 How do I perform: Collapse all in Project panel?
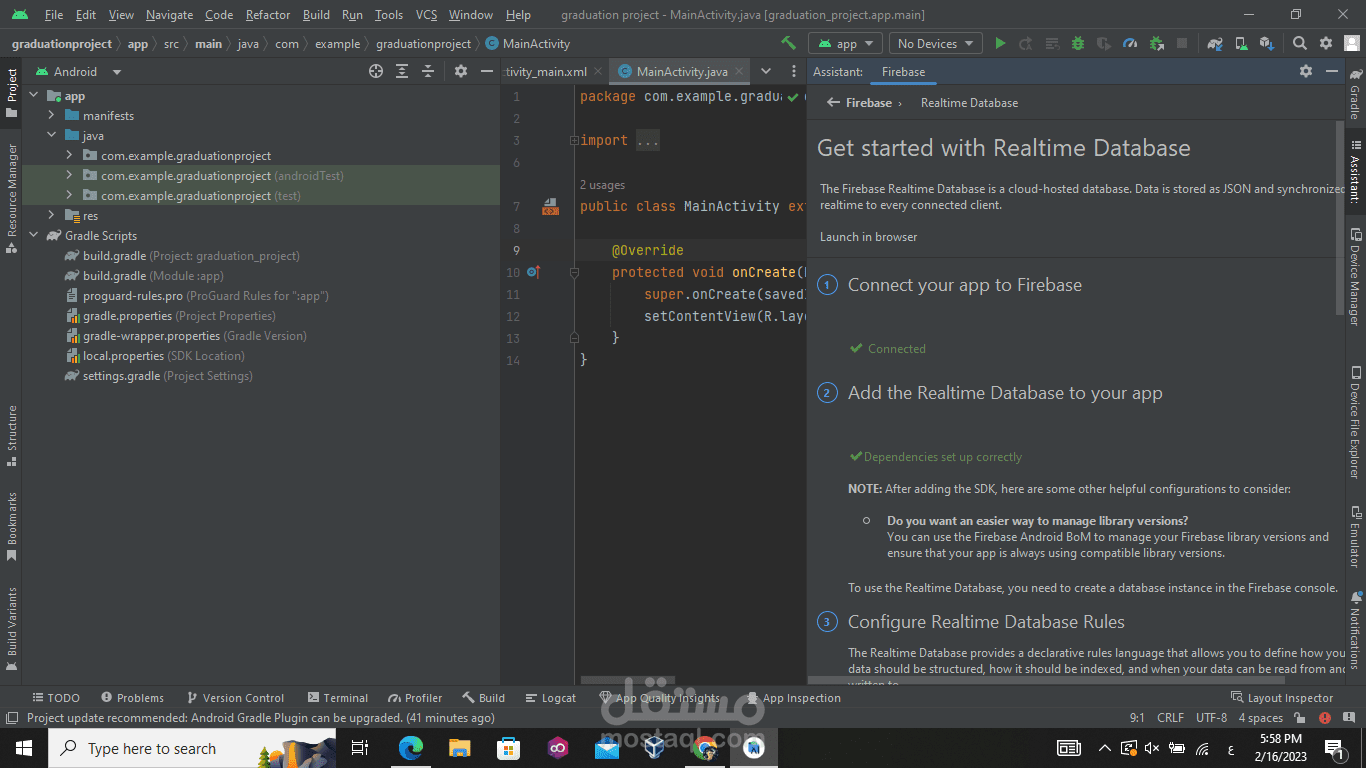pos(428,71)
